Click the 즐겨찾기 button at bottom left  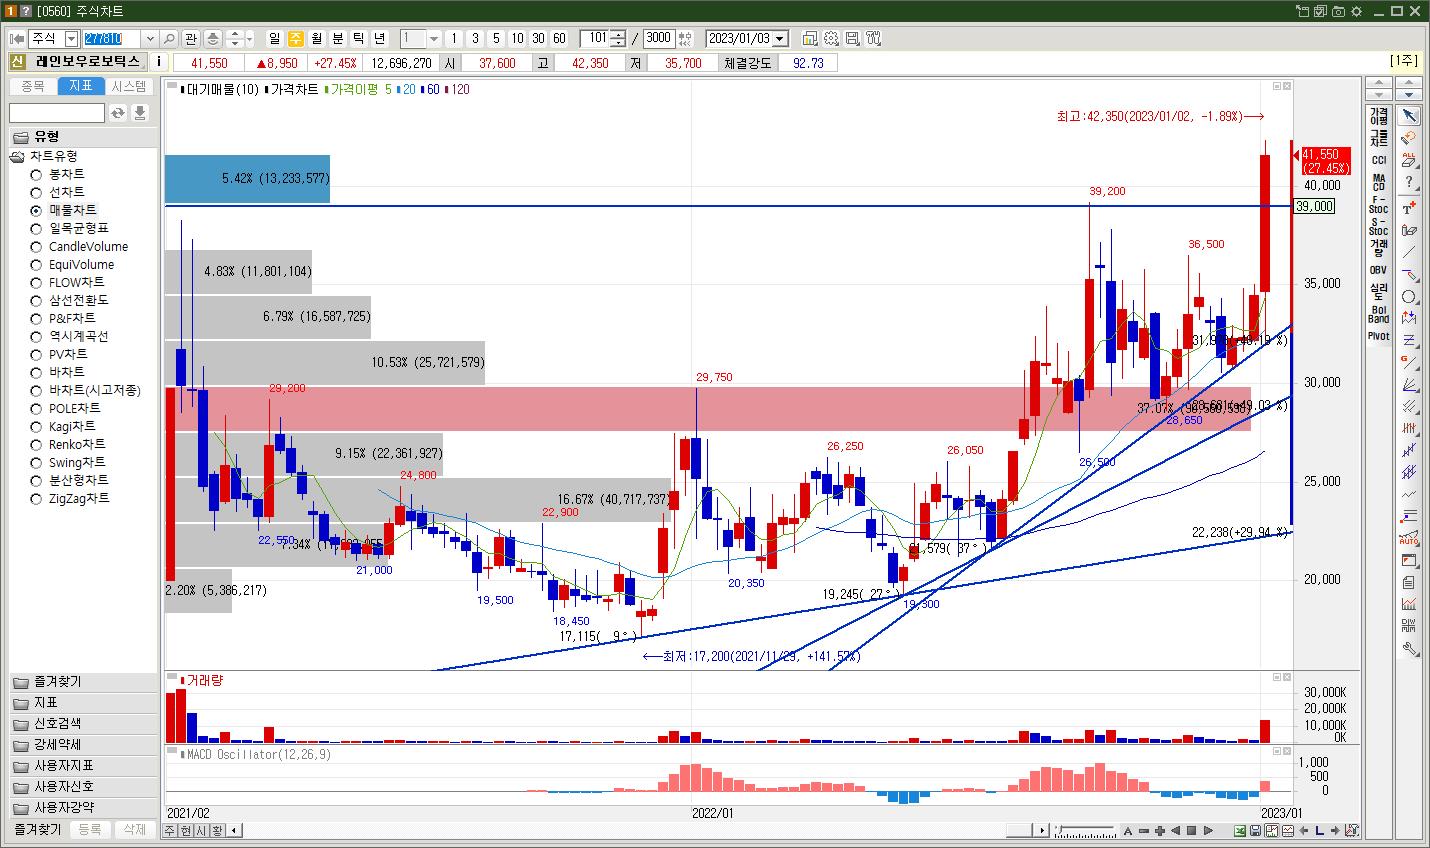tap(37, 830)
